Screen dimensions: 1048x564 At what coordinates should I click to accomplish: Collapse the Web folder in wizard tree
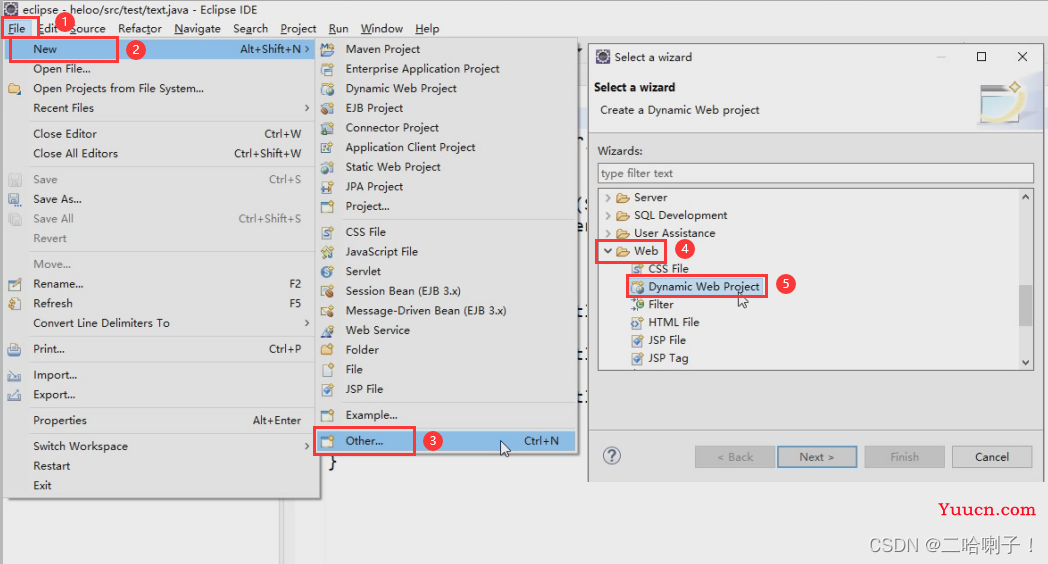pos(608,251)
